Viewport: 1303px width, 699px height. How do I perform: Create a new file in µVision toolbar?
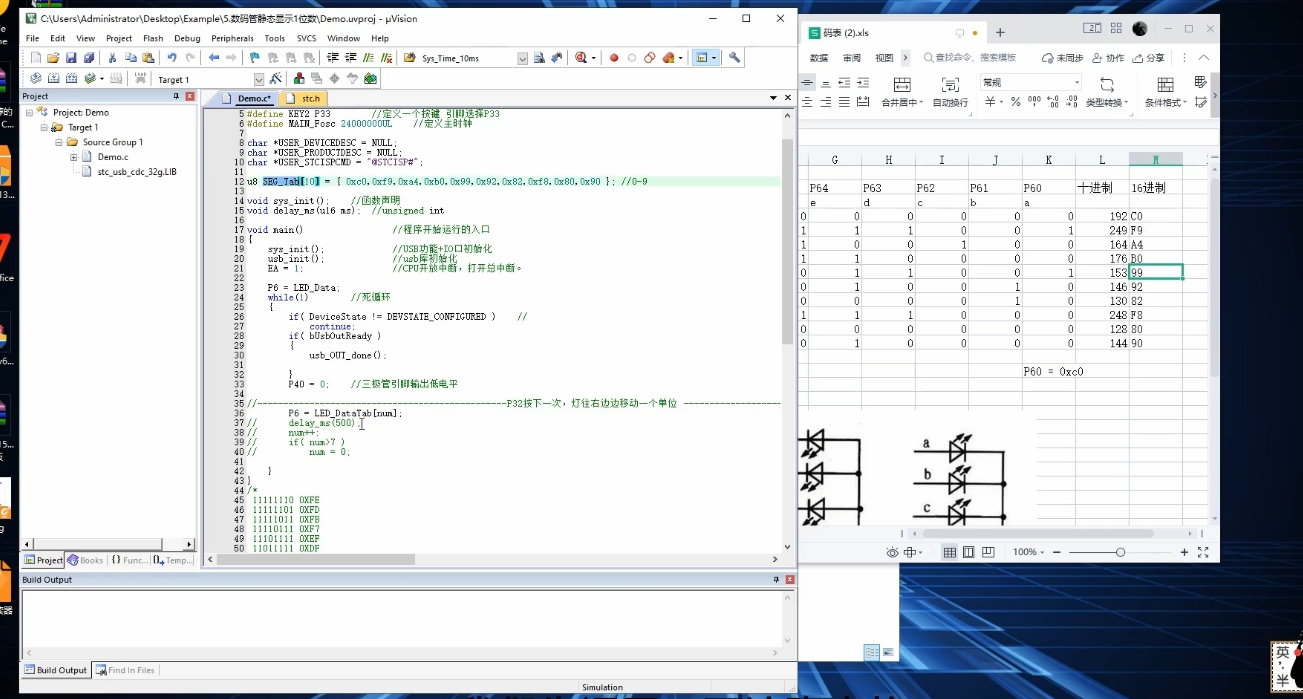35,58
